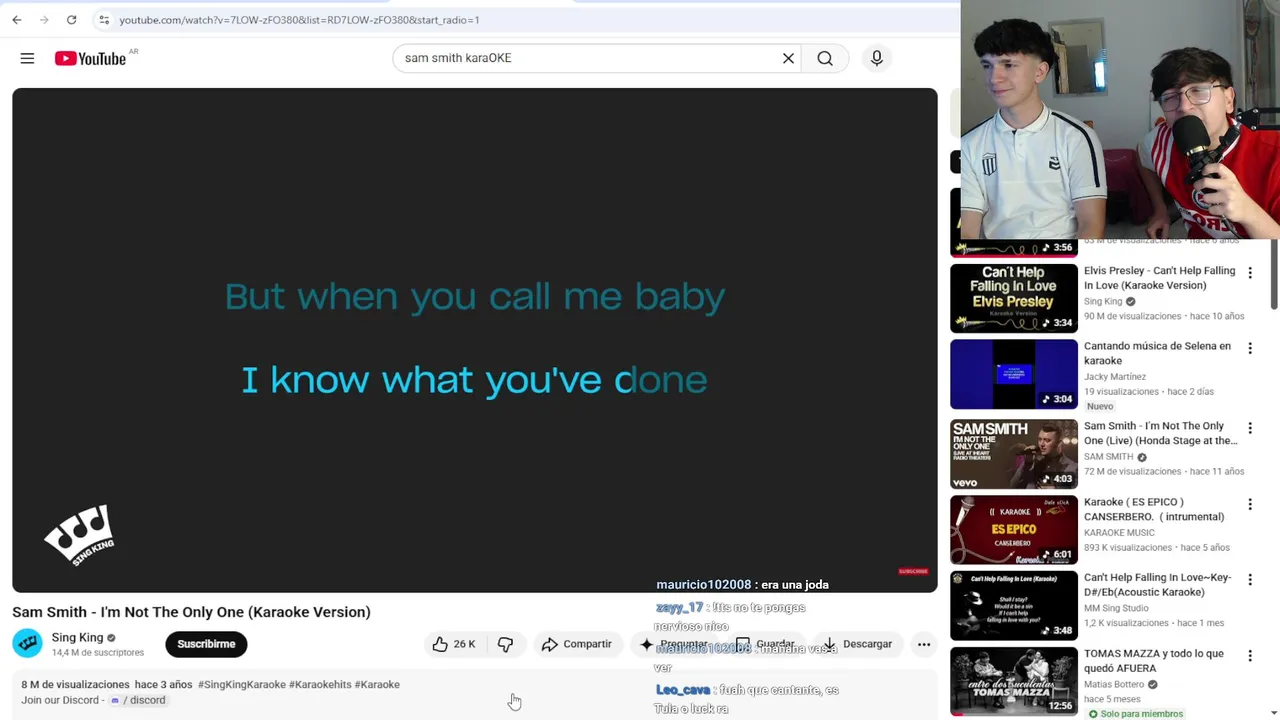
Task: Open MM Sing Studio channel name
Action: pyautogui.click(x=1116, y=608)
